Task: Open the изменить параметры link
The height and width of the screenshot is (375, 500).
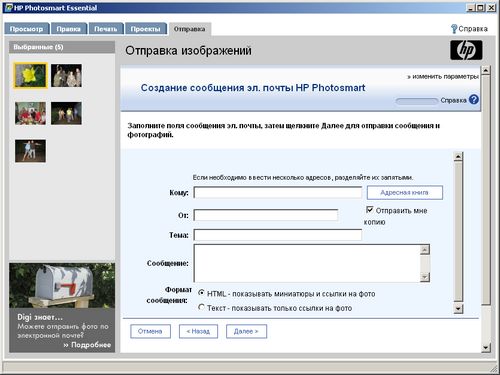Action: [x=443, y=77]
